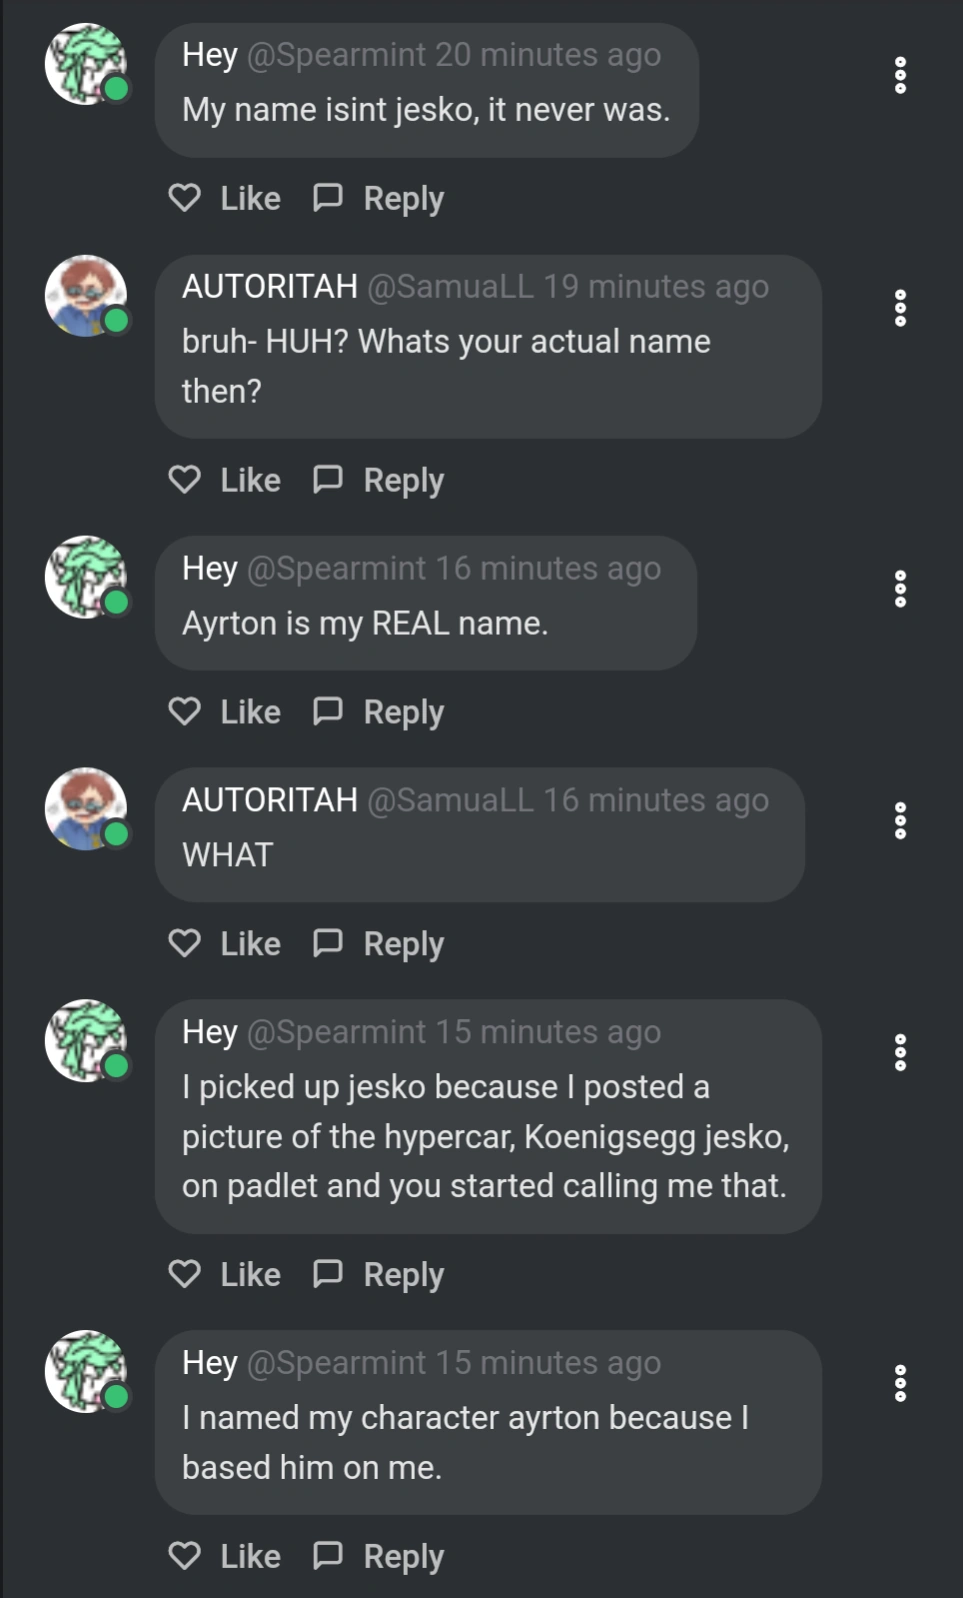
Task: Open three-dot menu on 'named my character ayrton' comment
Action: (x=900, y=1383)
